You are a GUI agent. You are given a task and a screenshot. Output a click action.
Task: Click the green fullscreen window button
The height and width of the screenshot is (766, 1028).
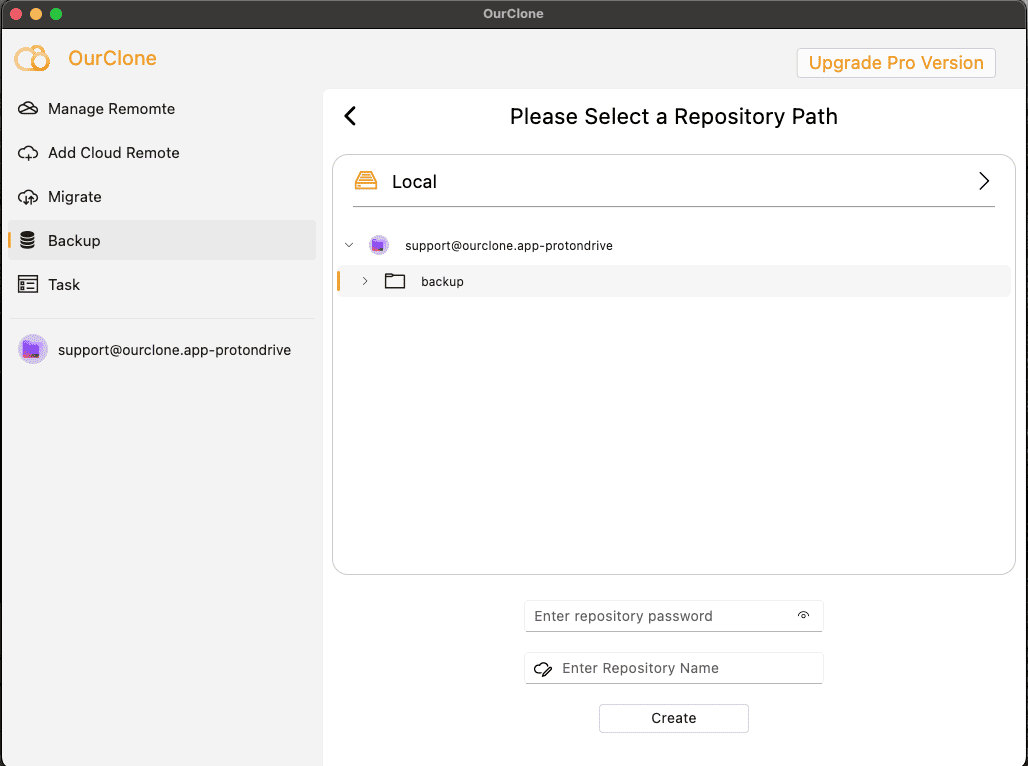[x=56, y=14]
